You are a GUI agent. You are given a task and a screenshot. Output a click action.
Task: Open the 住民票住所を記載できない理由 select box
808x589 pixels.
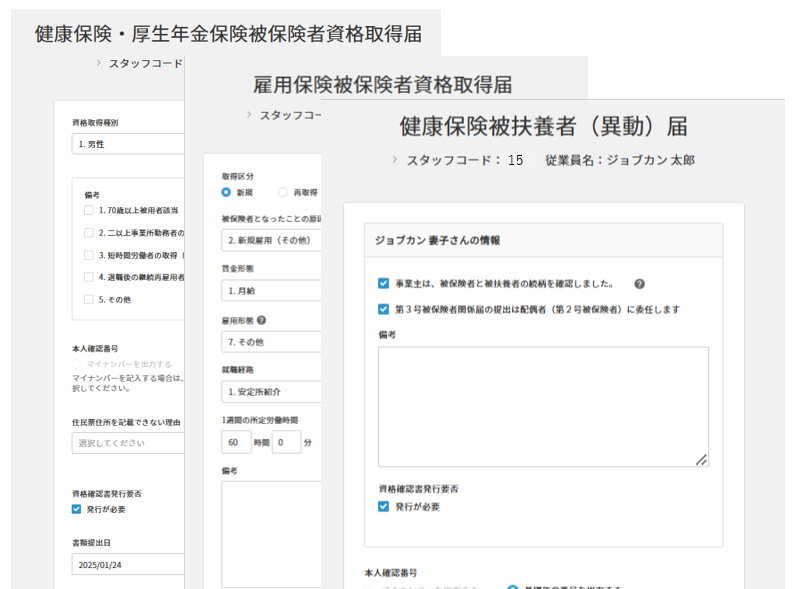pyautogui.click(x=128, y=443)
